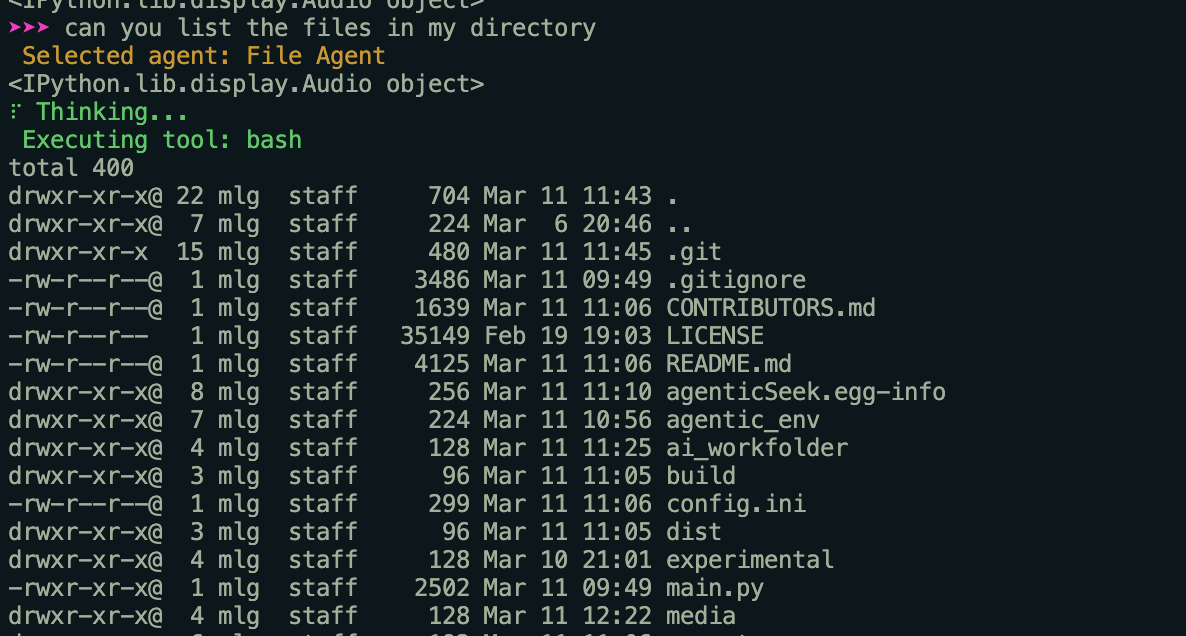This screenshot has width=1186, height=636.
Task: Select the .gitignore filename
Action: (x=736, y=280)
